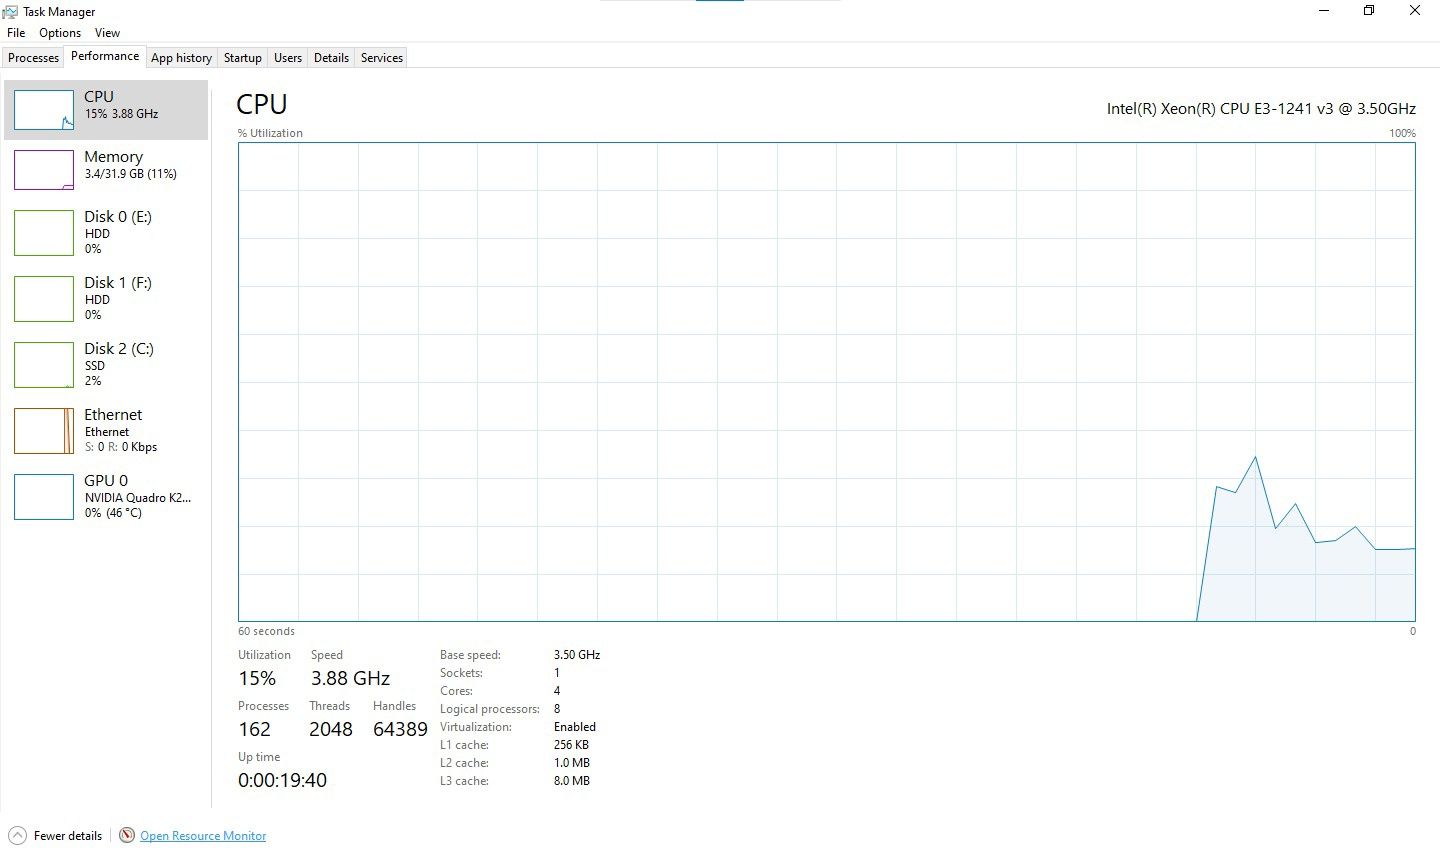
Task: Click the Task Manager app icon in title bar
Action: [10, 12]
